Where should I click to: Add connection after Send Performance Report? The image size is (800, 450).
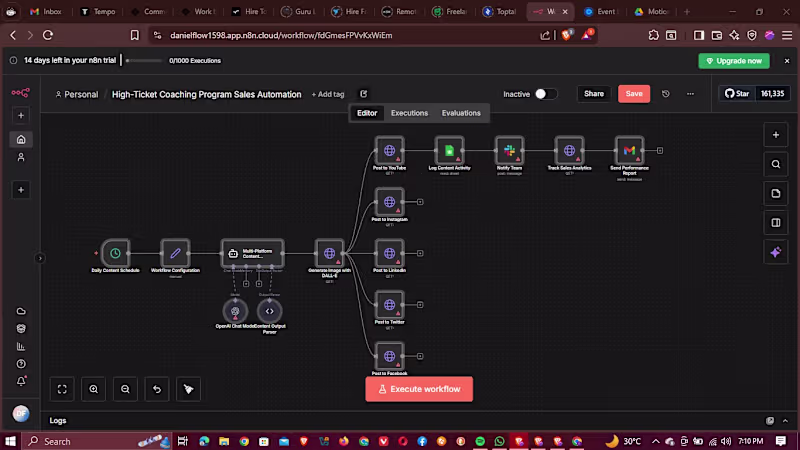point(660,151)
